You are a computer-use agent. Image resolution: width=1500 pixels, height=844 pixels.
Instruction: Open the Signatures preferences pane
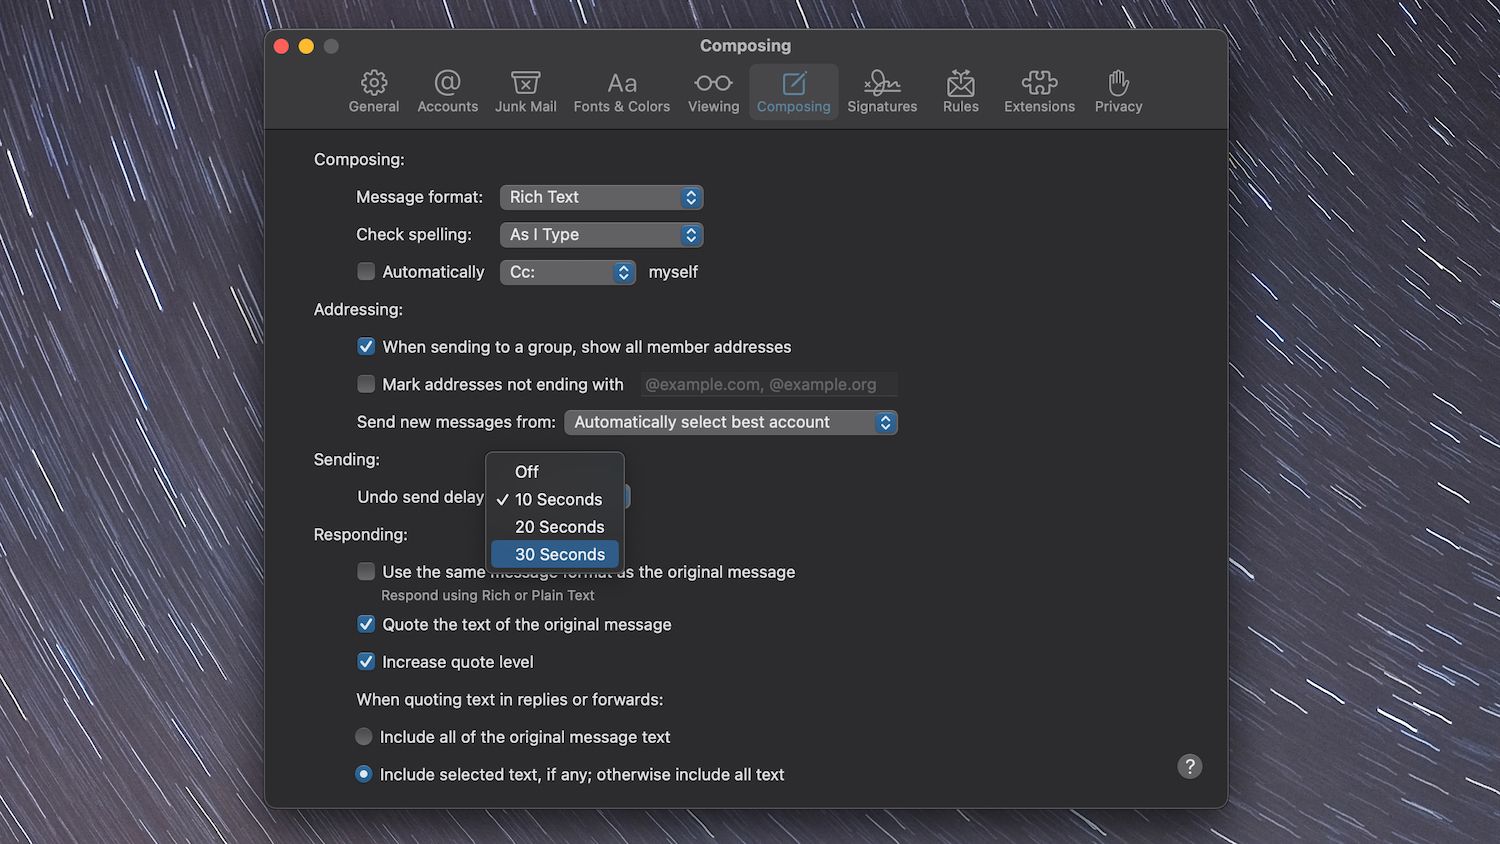882,92
